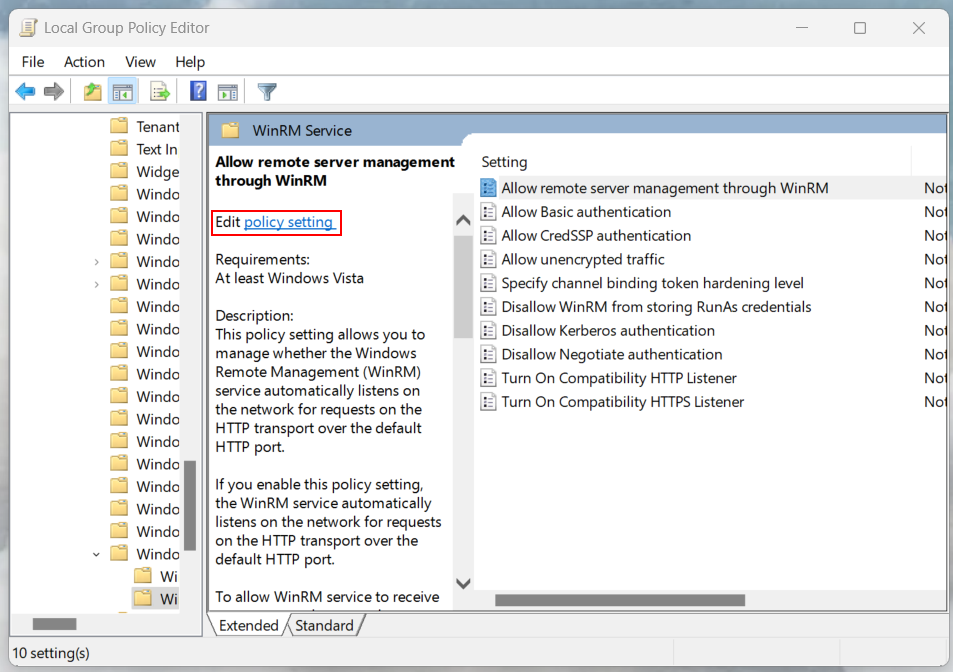Switch to the Standard tab
This screenshot has width=953, height=672.
tap(324, 626)
